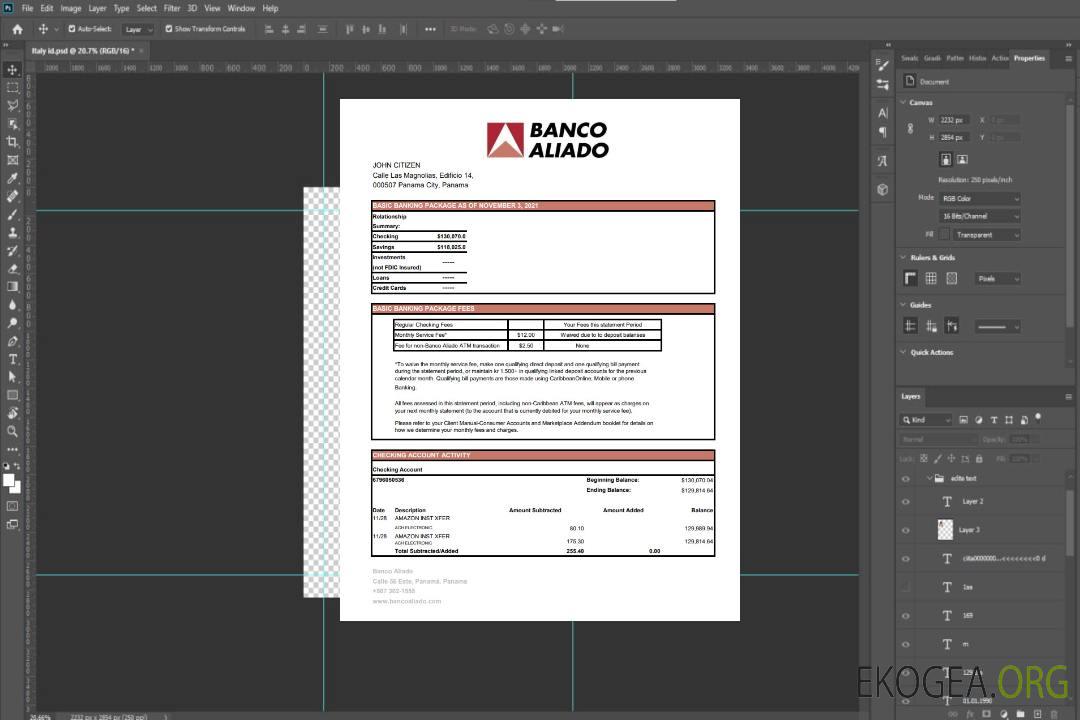Viewport: 1080px width, 720px height.
Task: Select the Eraser tool
Action: (x=12, y=269)
